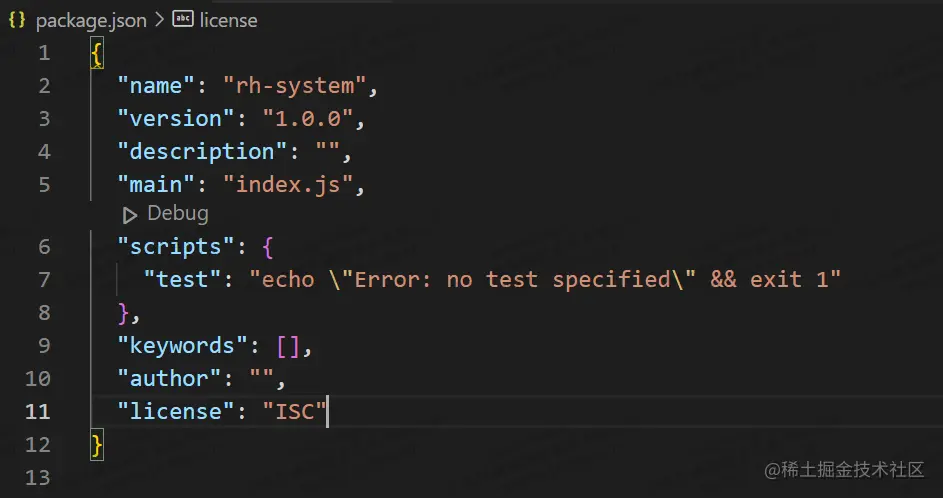
Task: Click line number 6 in the gutter
Action: click(x=44, y=246)
